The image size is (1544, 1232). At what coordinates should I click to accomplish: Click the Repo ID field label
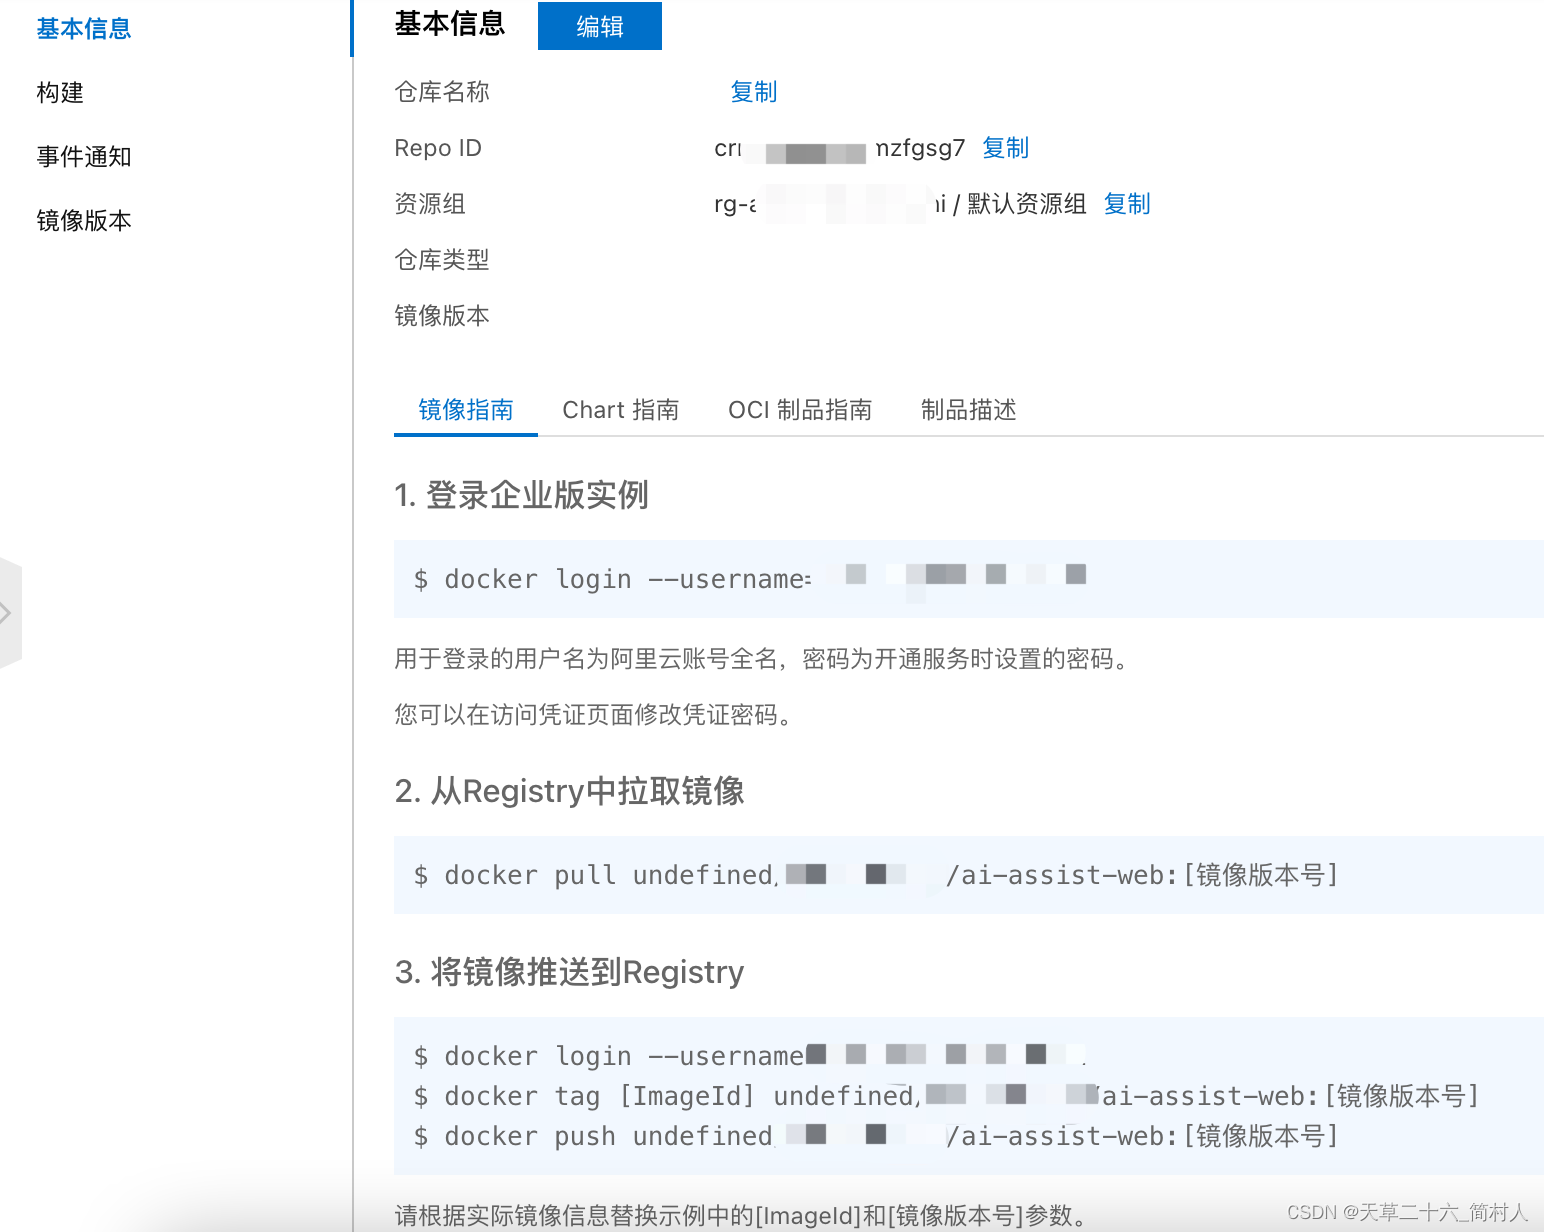click(x=438, y=148)
